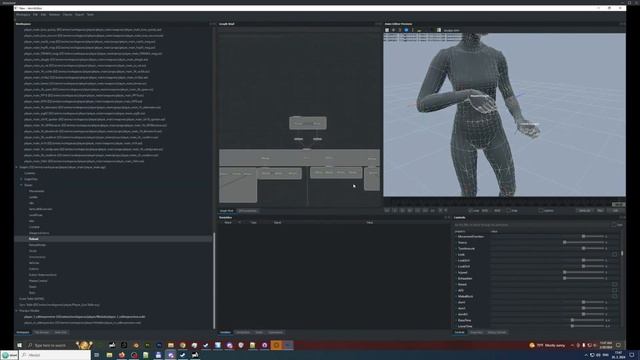Select the Graph Root tab below graph view
The image size is (640, 360).
[227, 211]
